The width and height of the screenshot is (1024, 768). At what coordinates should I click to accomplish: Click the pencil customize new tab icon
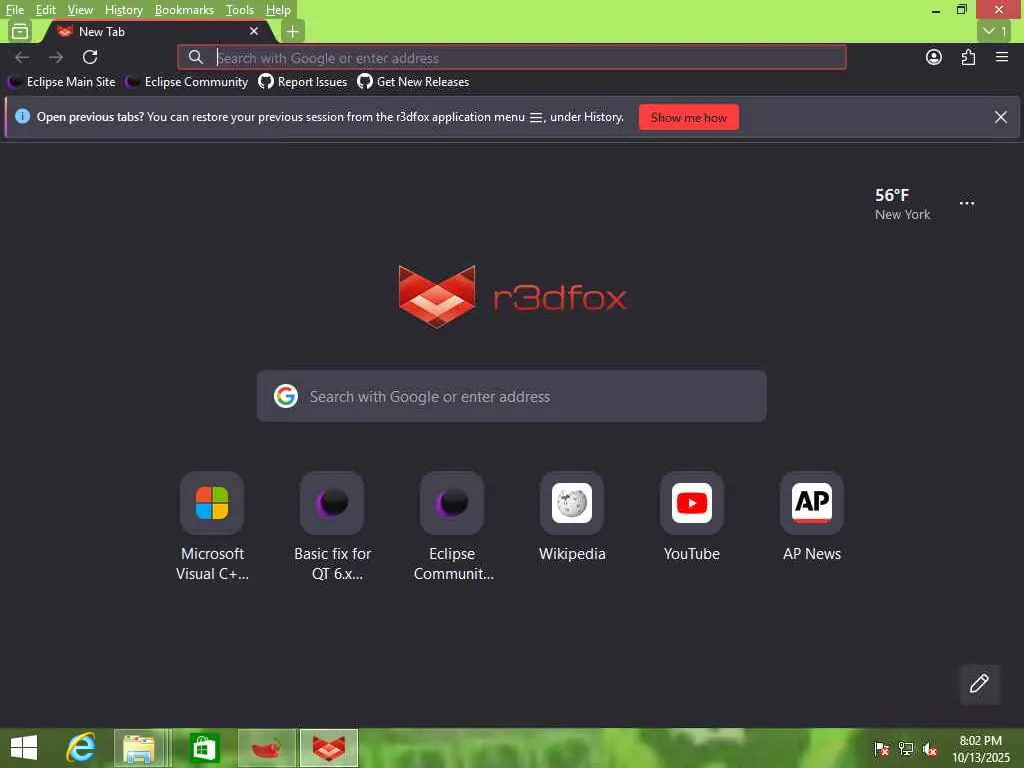[979, 684]
